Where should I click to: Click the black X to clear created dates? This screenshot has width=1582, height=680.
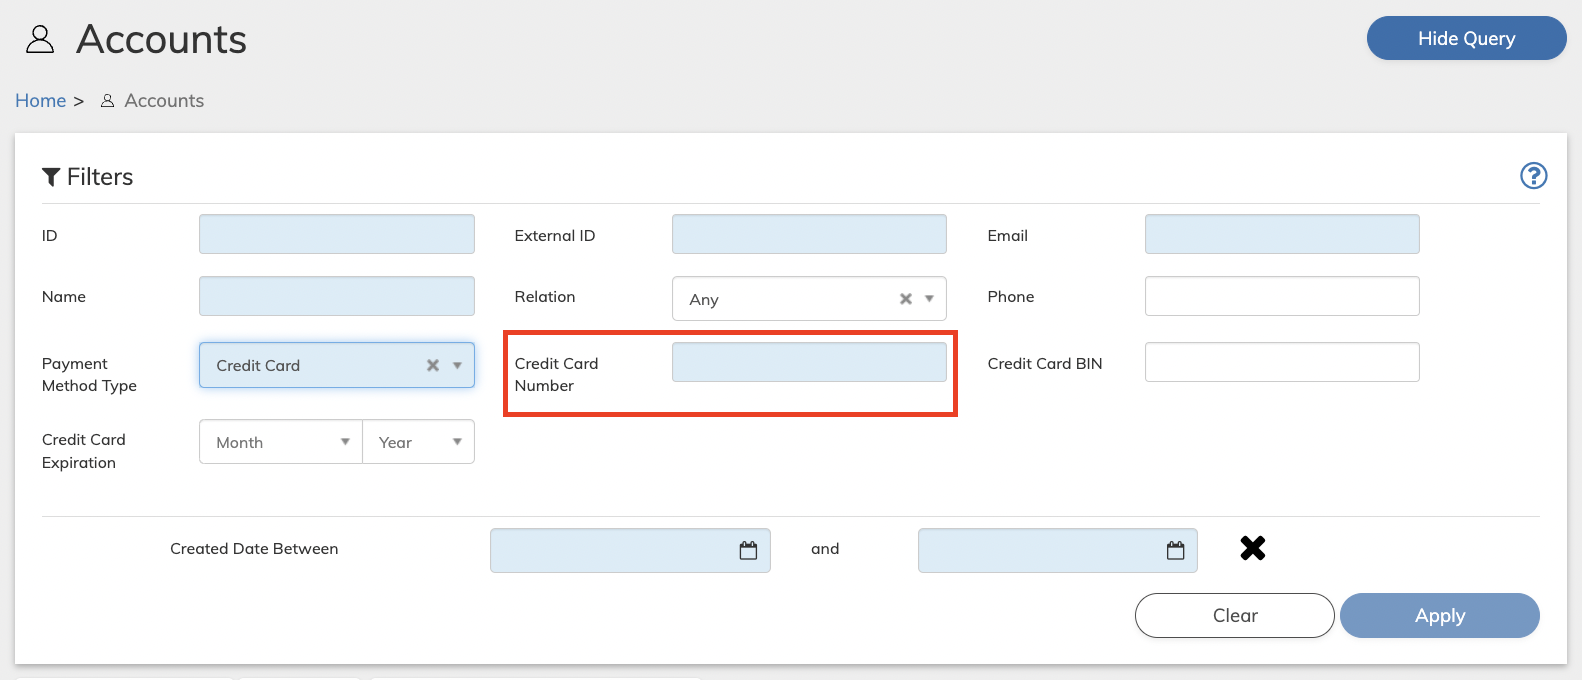[x=1253, y=548]
